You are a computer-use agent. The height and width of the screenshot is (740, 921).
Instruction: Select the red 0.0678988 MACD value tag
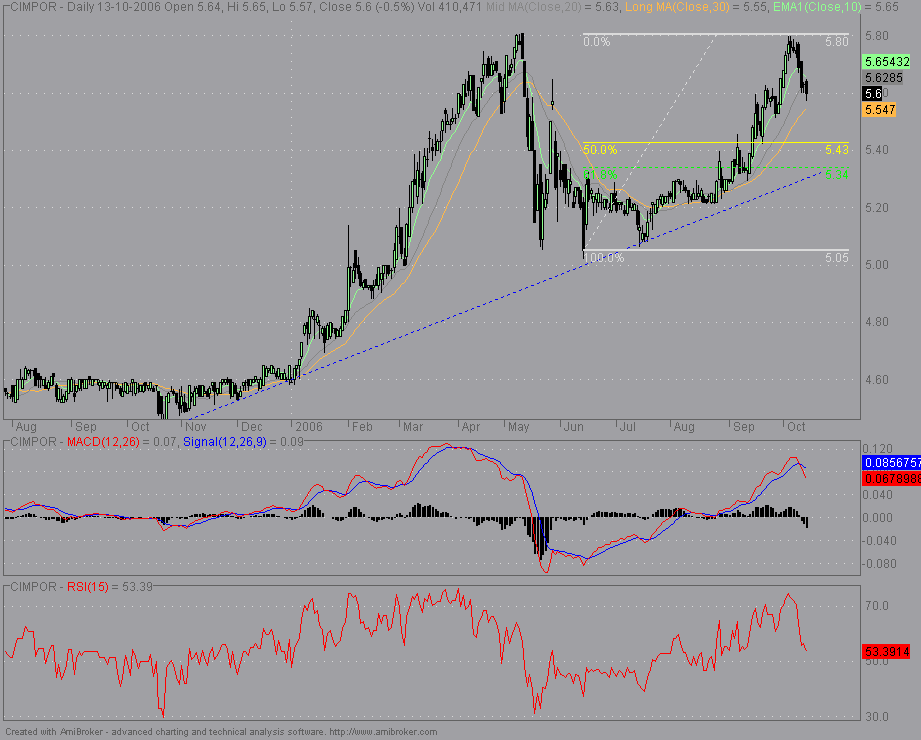tap(892, 479)
